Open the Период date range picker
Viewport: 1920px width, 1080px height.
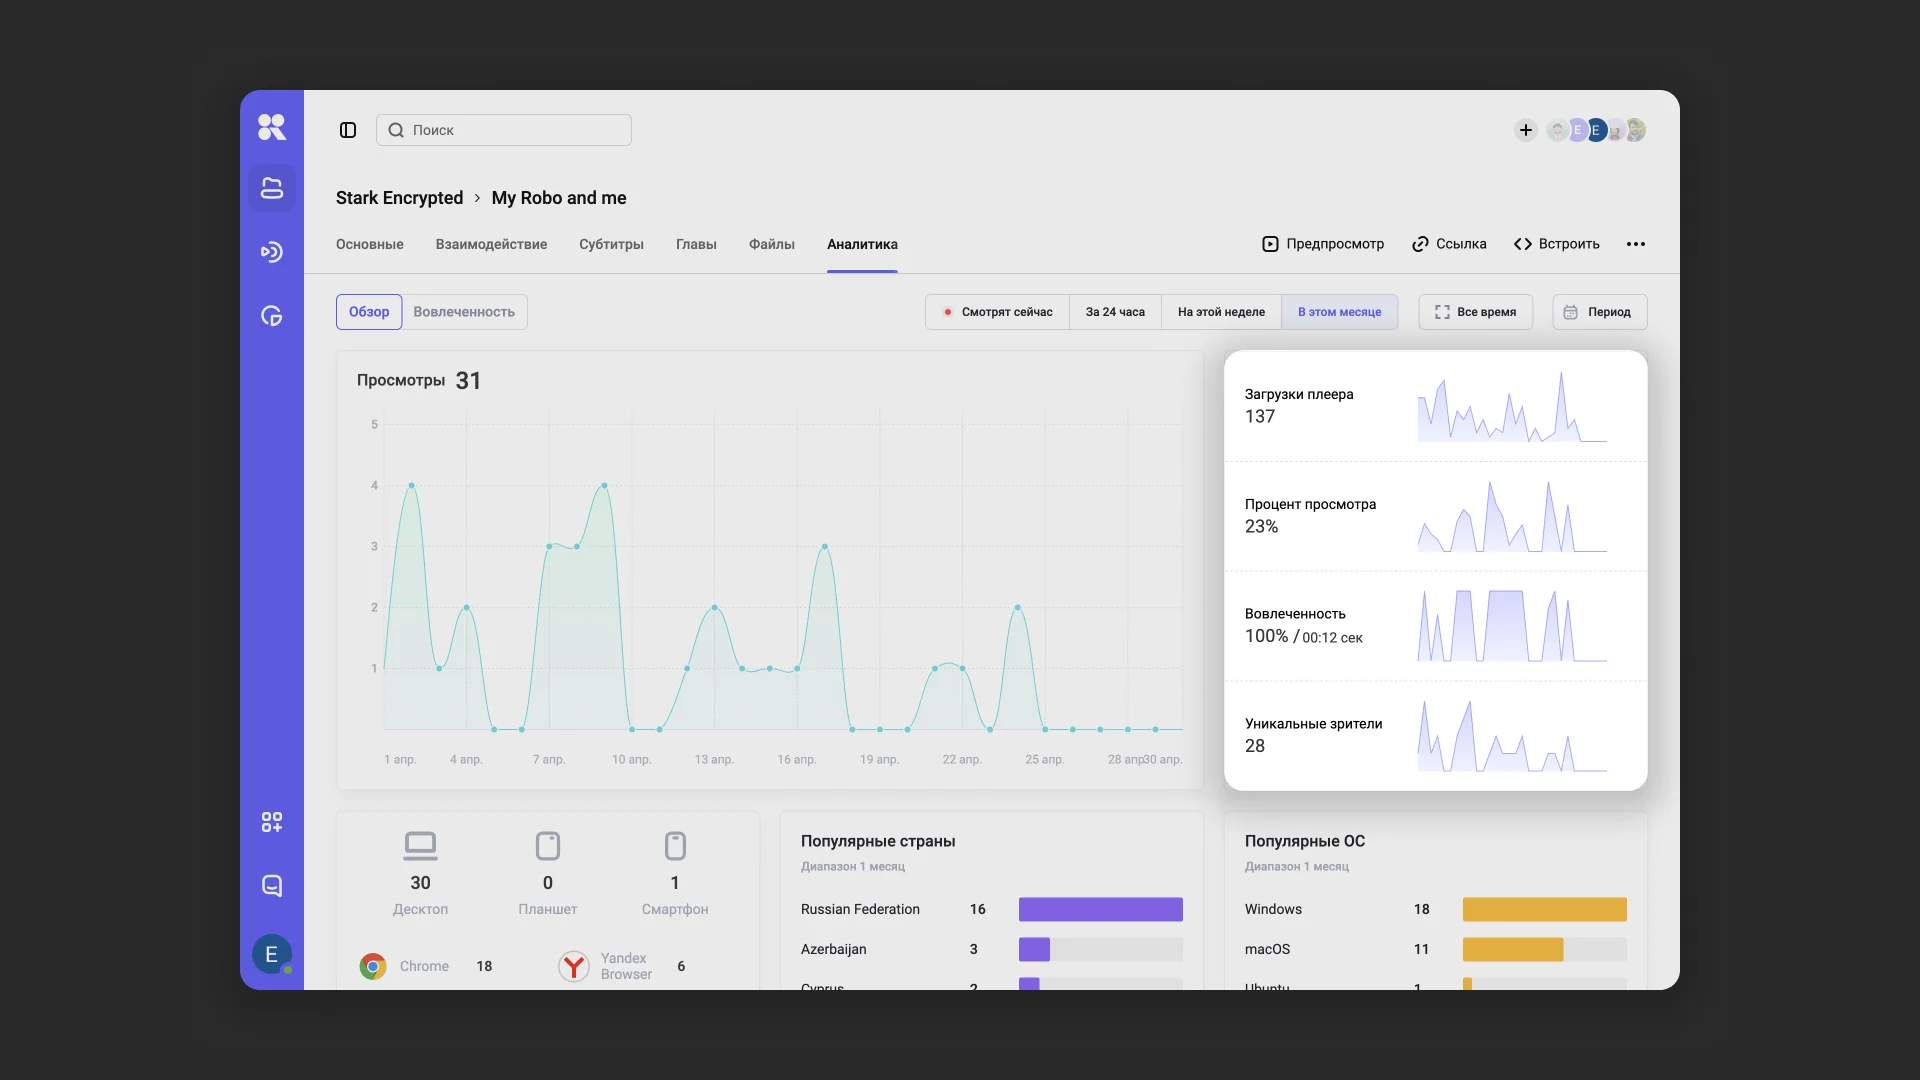coord(1599,312)
